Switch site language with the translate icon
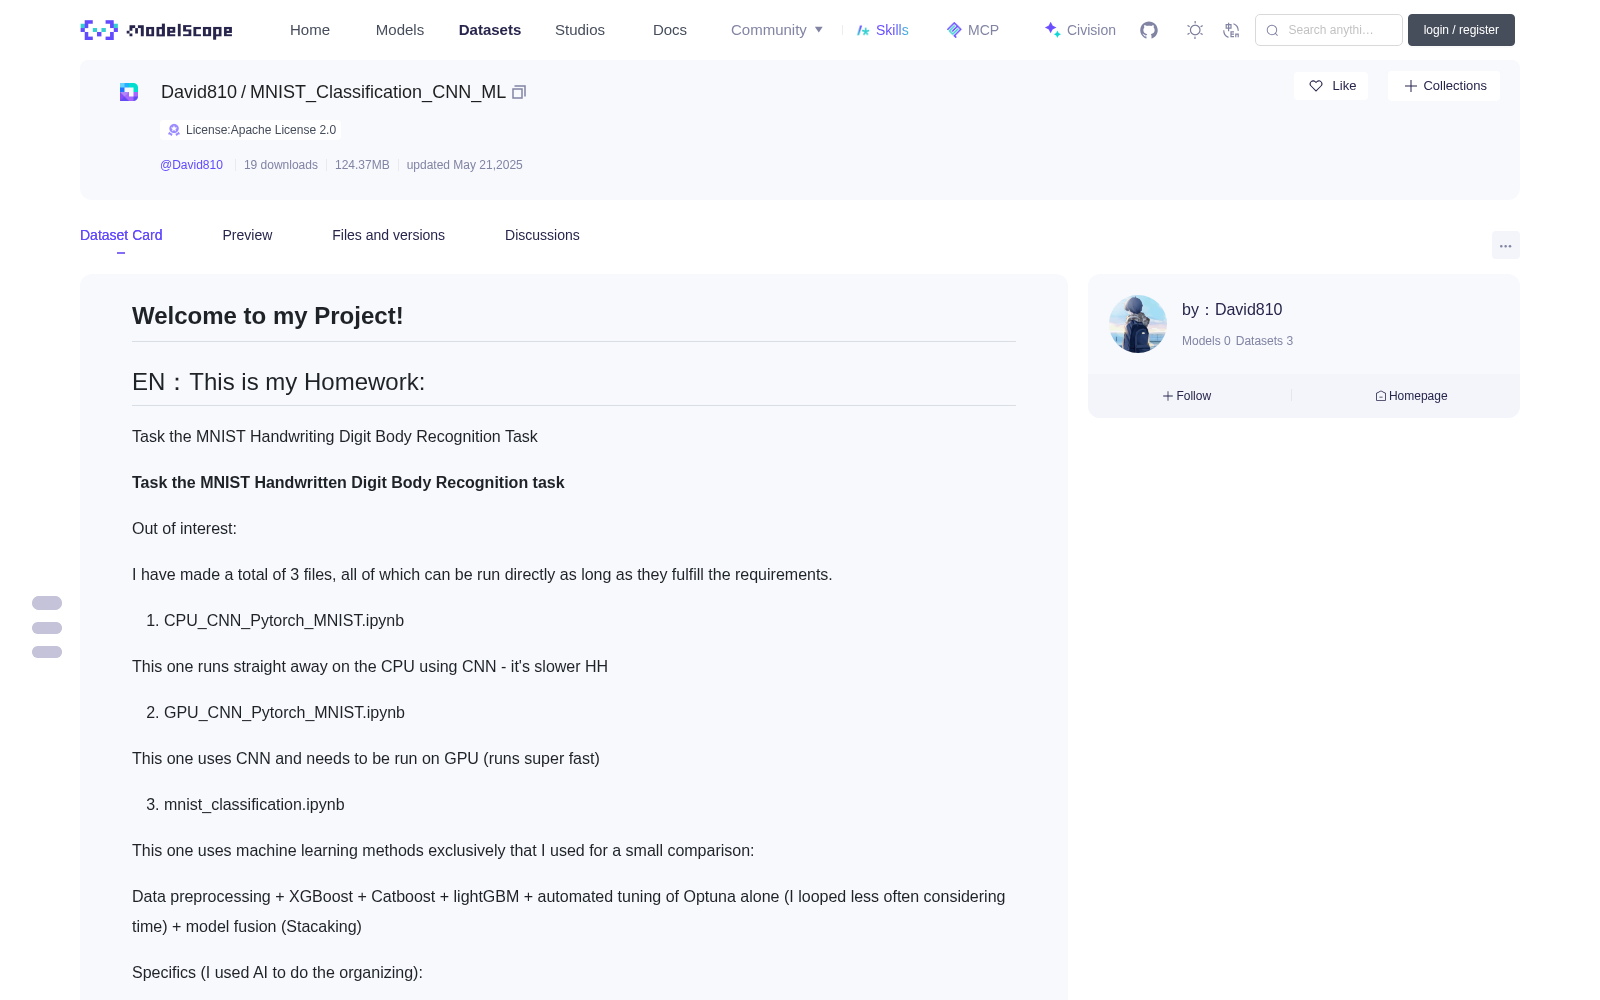Screen dimensions: 1600x1000 click(x=1231, y=30)
